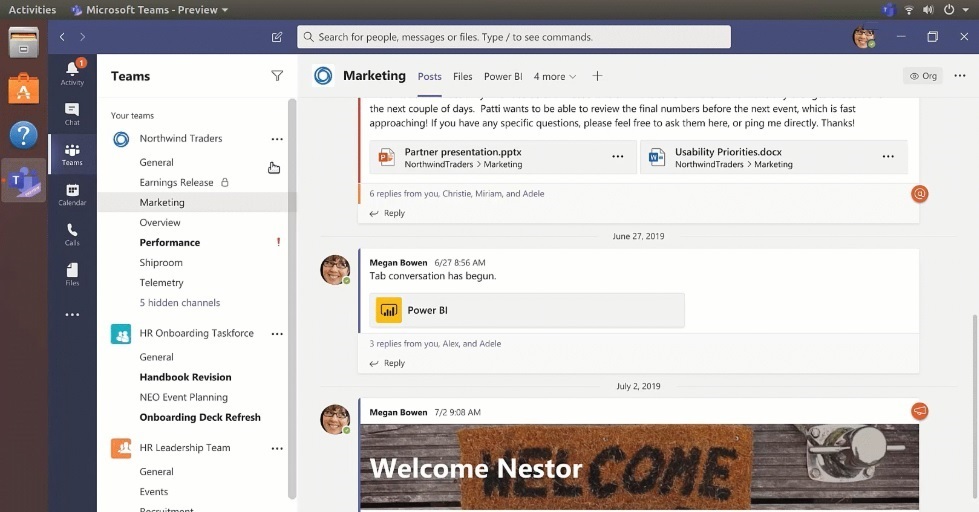Add a new tab with plus icon
This screenshot has height=512, width=979.
click(x=598, y=76)
